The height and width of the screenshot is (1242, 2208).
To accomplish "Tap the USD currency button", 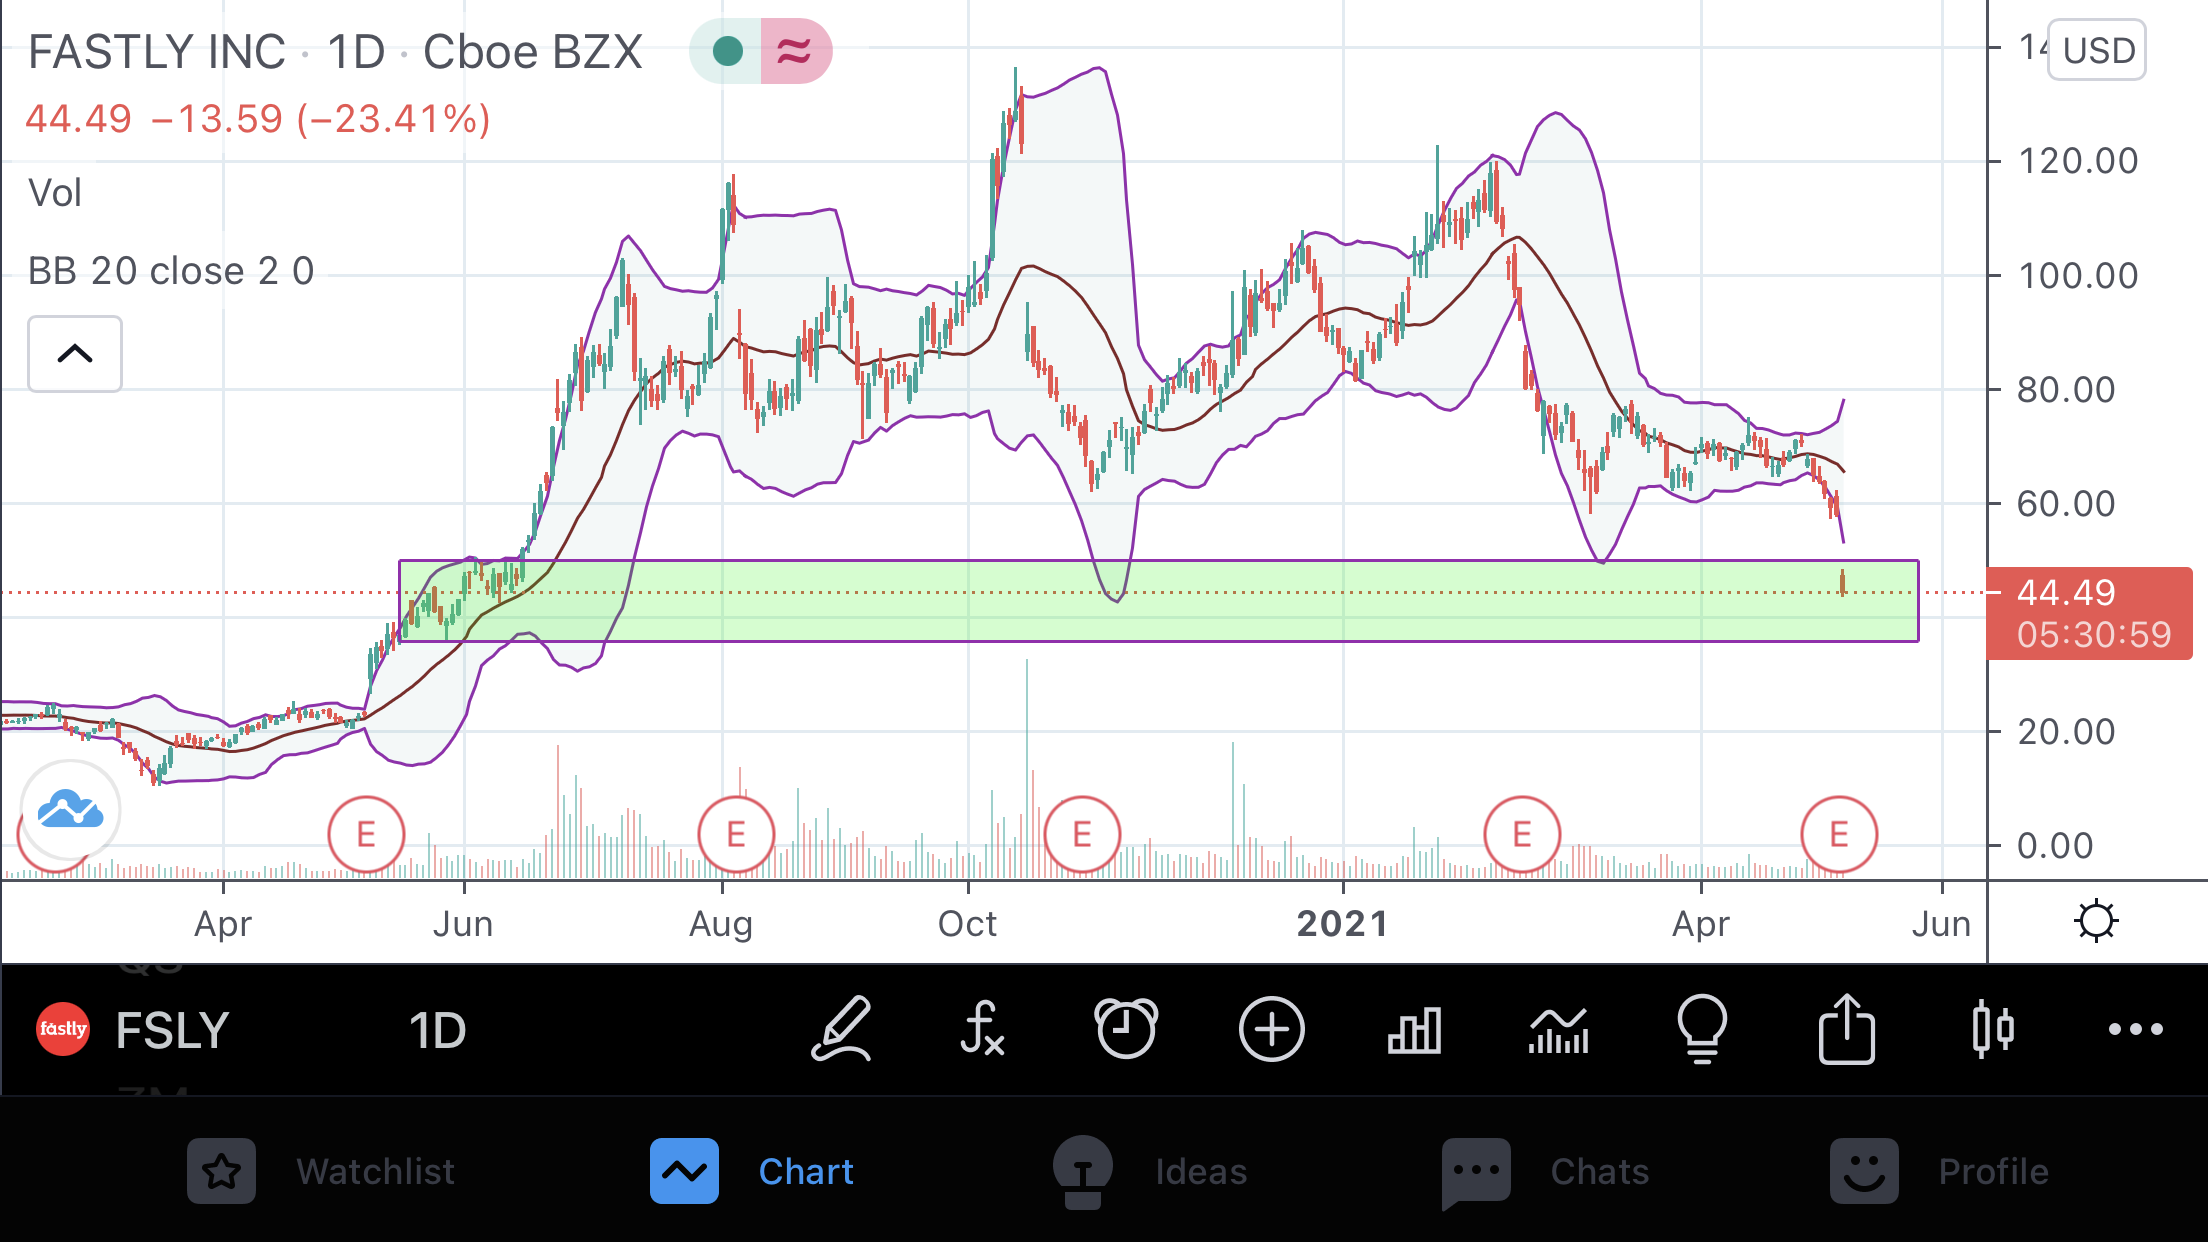I will [x=2097, y=50].
